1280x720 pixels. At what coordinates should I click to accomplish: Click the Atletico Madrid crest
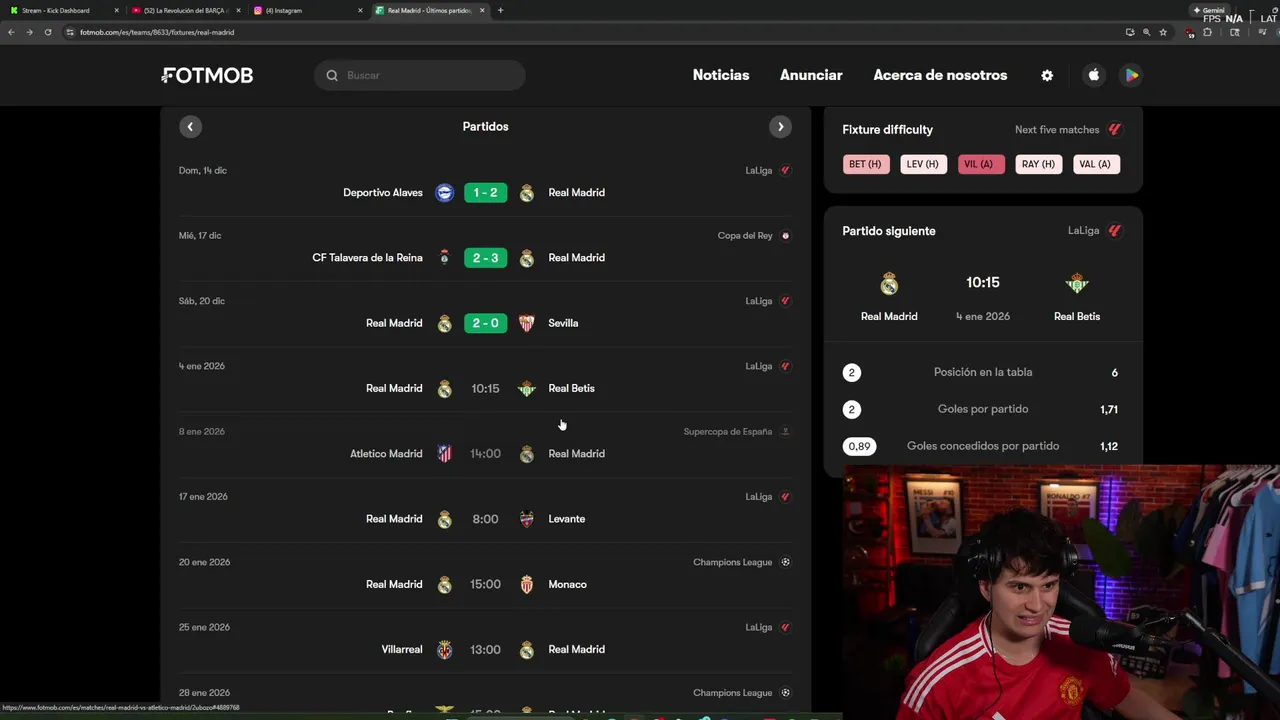tap(445, 454)
